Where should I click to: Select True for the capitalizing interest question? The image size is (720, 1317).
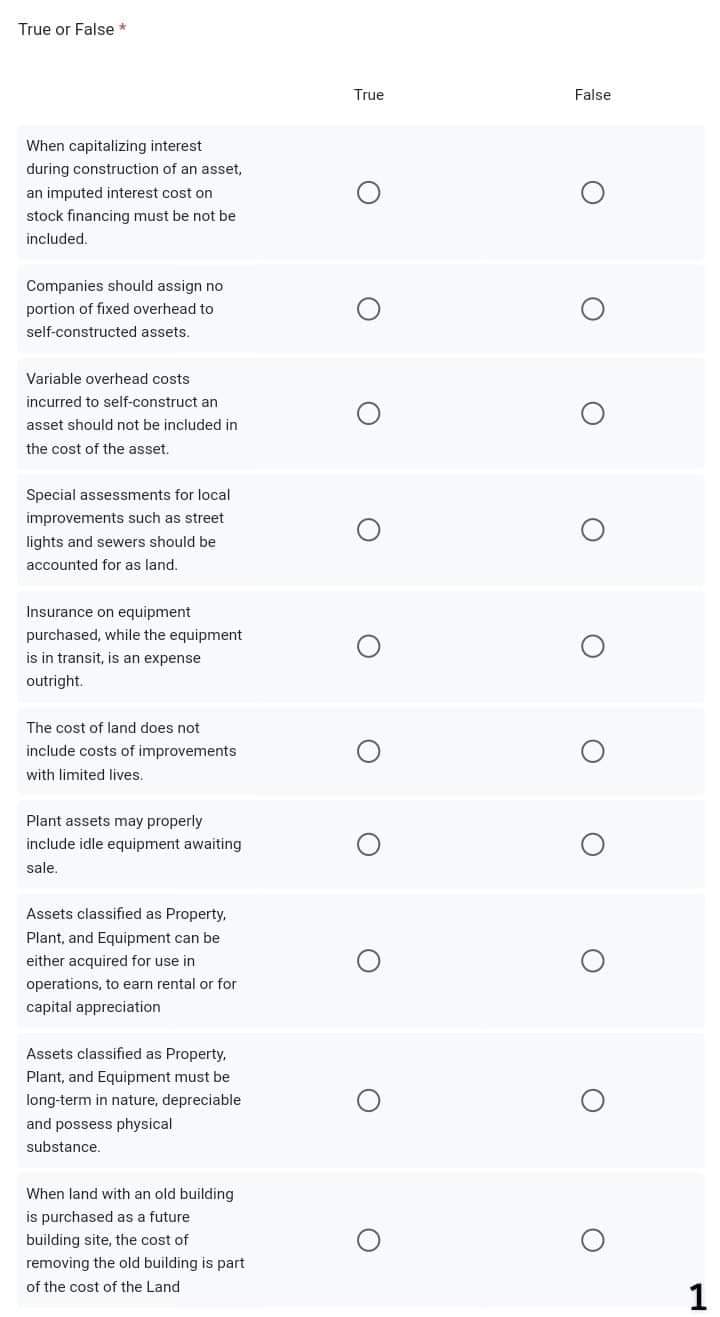tap(369, 192)
